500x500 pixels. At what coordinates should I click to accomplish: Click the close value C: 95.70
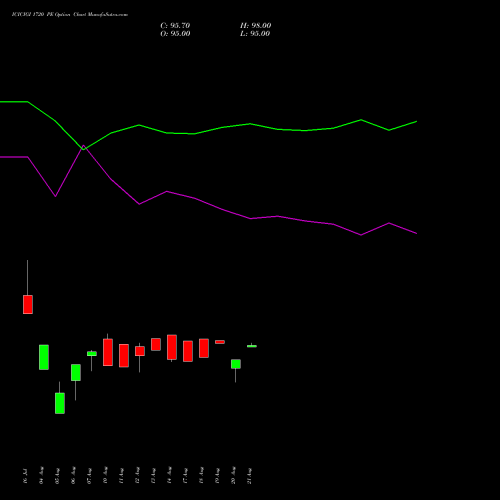coord(175,26)
